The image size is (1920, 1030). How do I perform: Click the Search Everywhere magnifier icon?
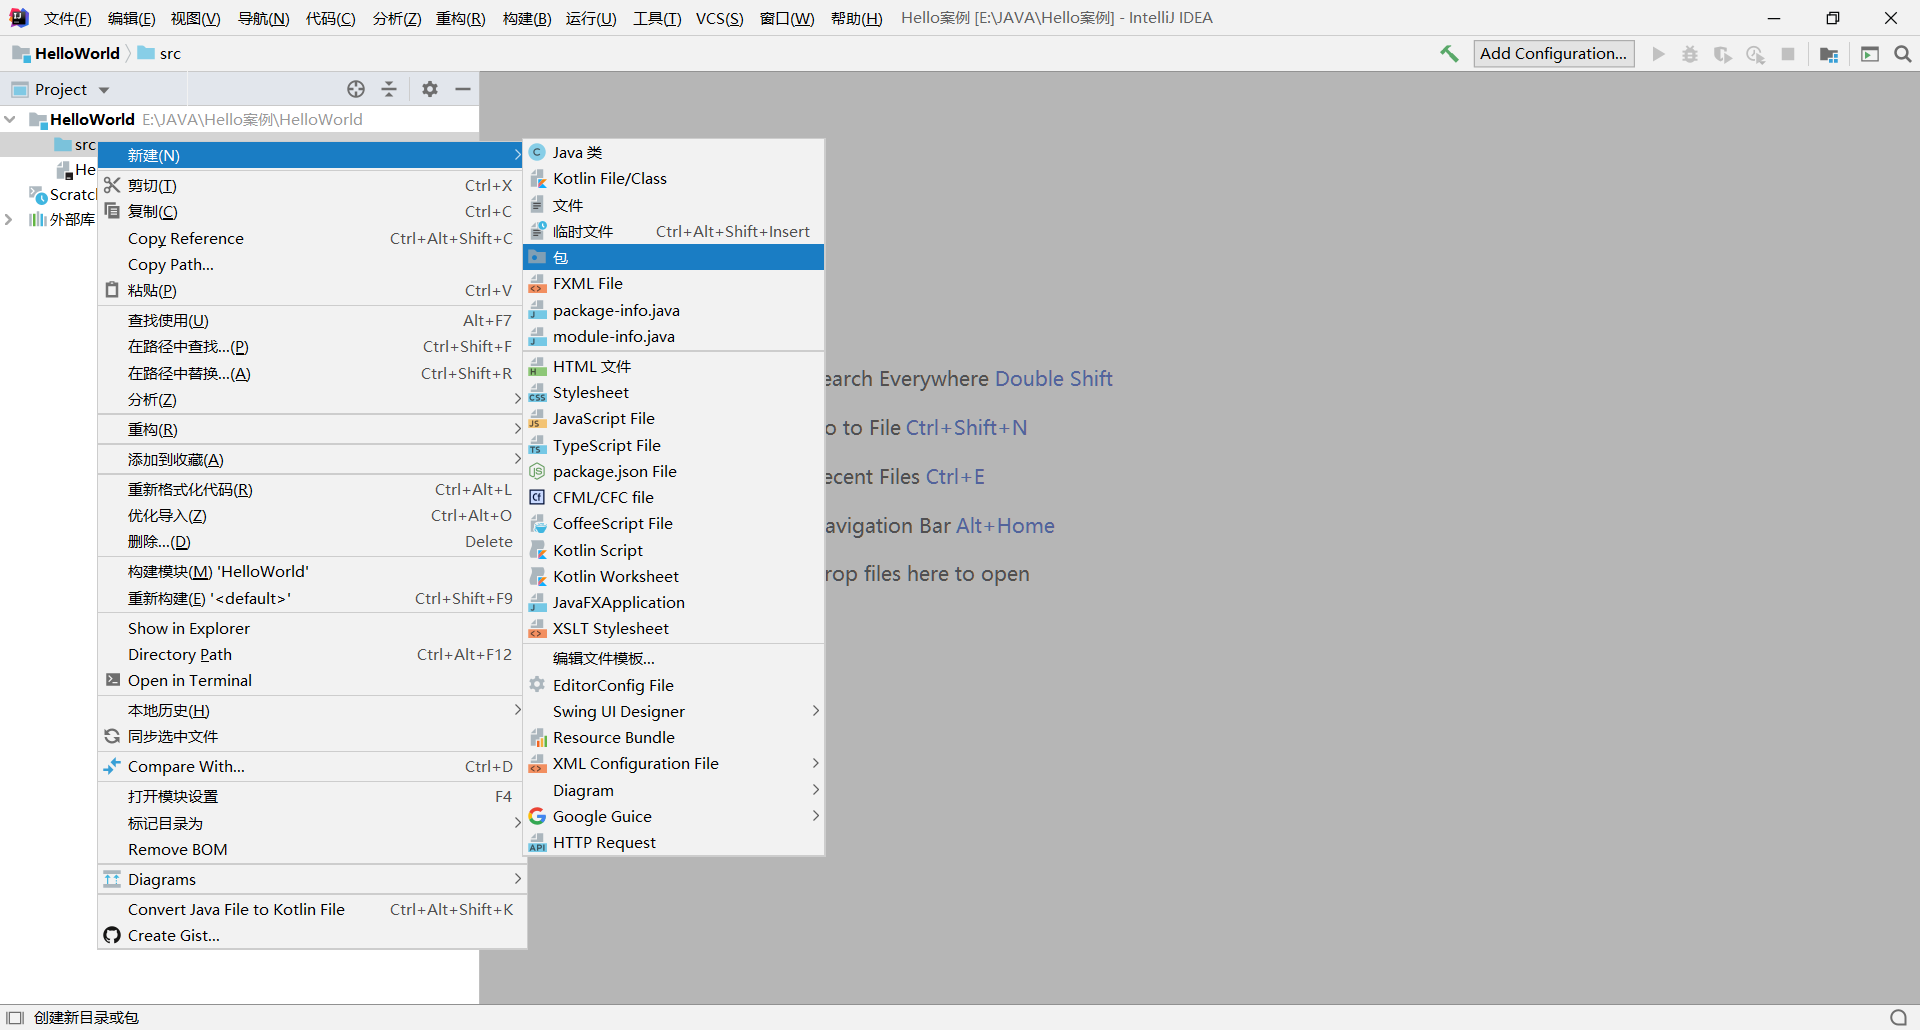(1903, 54)
